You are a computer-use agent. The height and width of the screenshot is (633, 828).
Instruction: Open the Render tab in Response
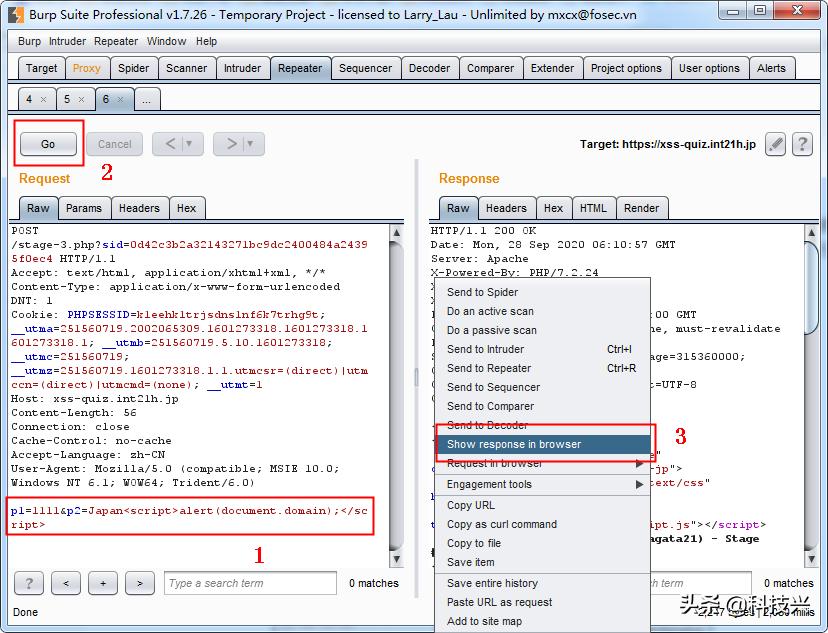(641, 208)
